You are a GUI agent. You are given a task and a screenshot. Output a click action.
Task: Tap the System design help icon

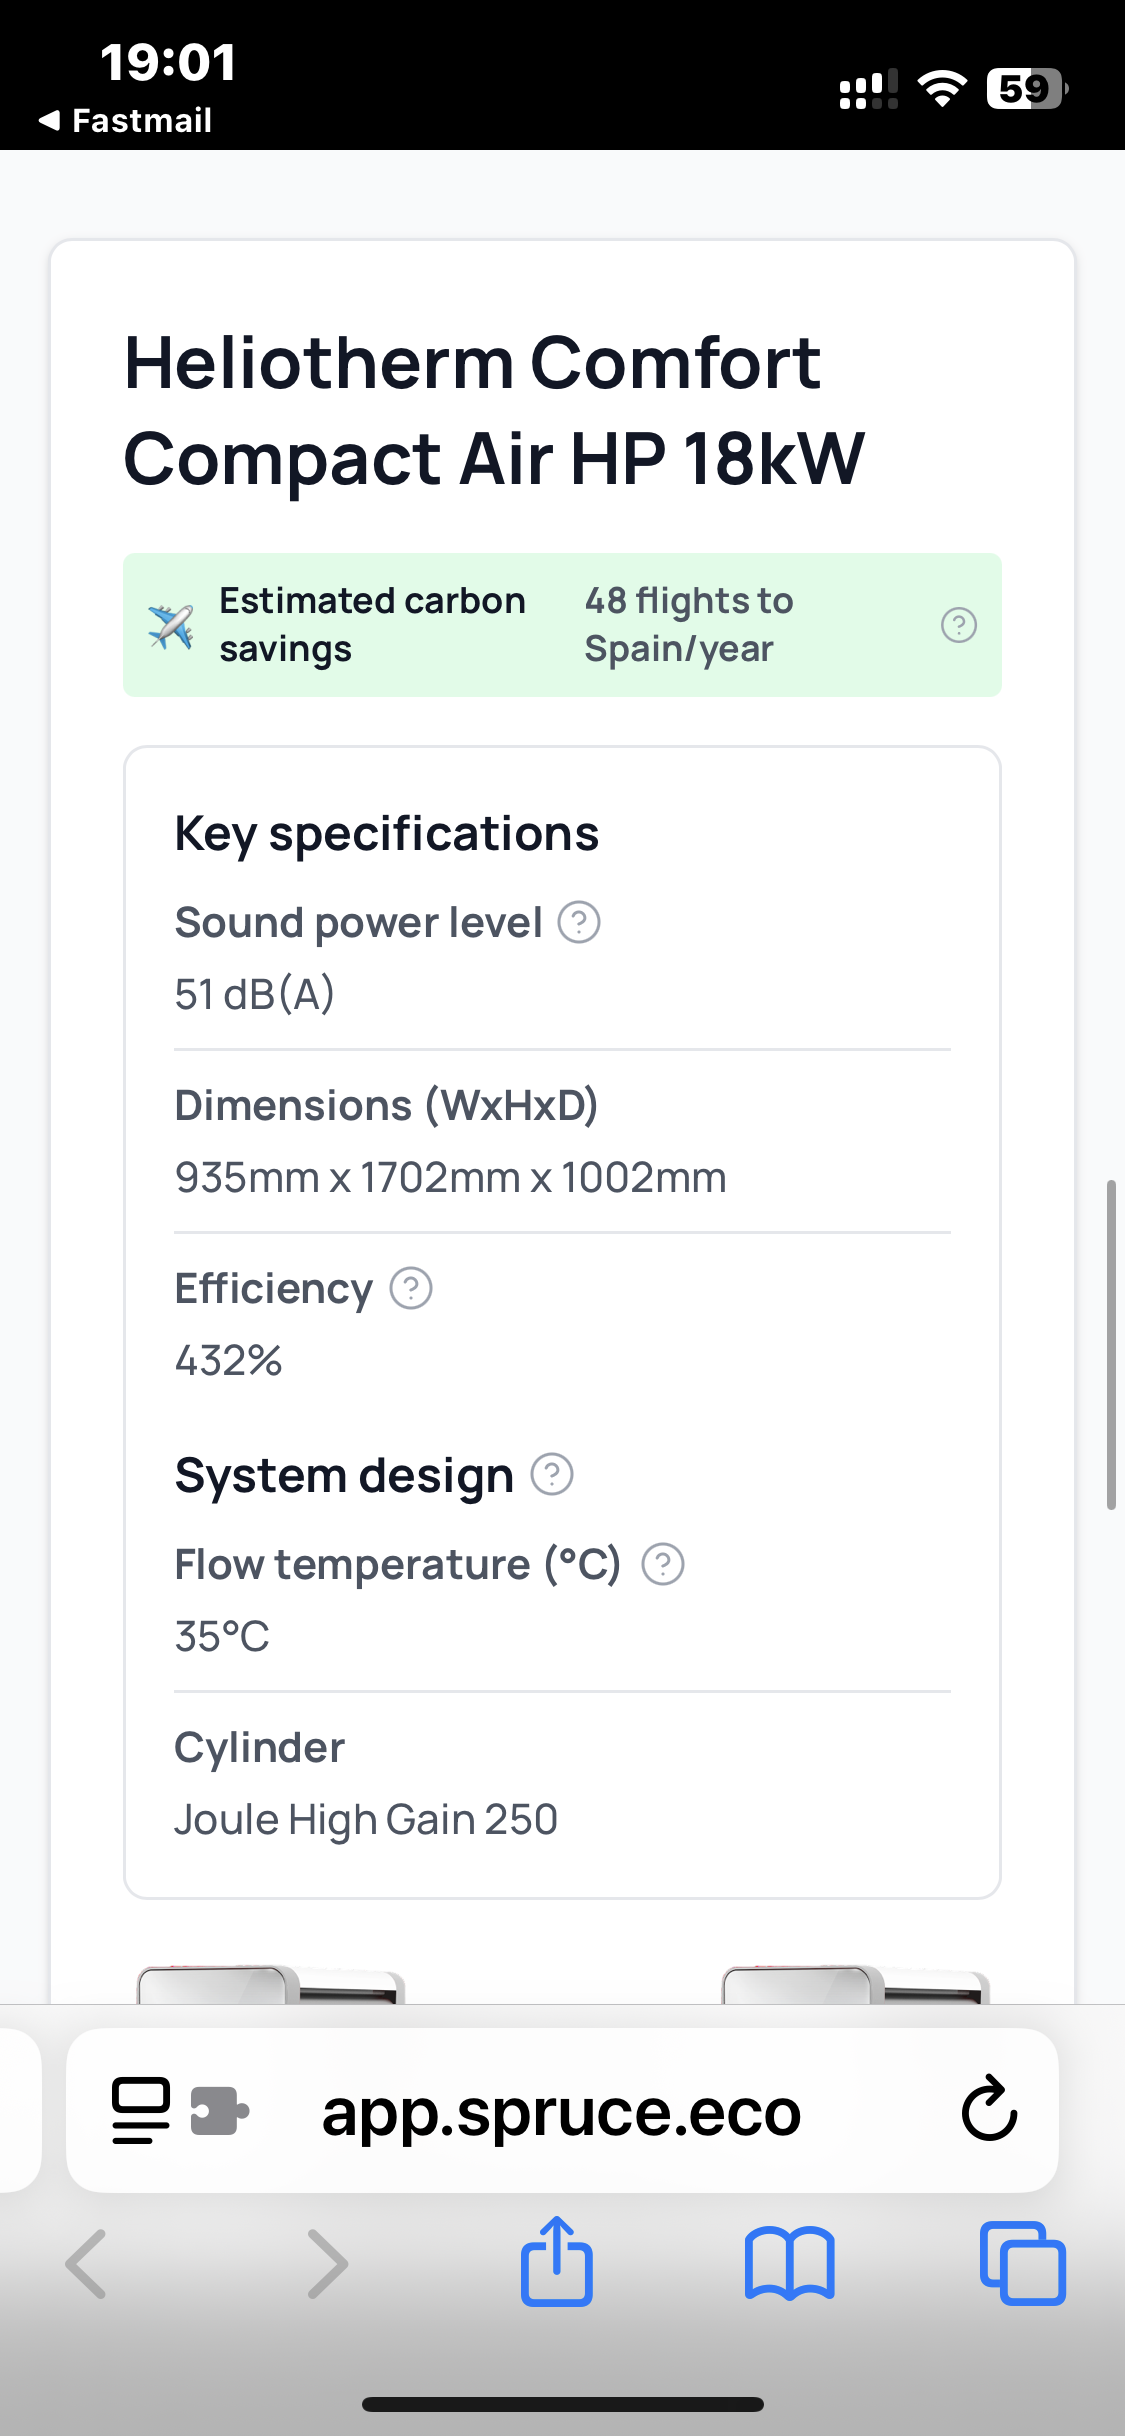[x=552, y=1474]
